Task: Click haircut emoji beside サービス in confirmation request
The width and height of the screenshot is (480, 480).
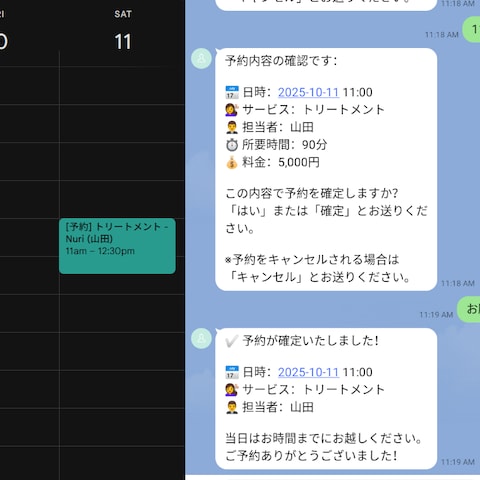Action: 232,110
